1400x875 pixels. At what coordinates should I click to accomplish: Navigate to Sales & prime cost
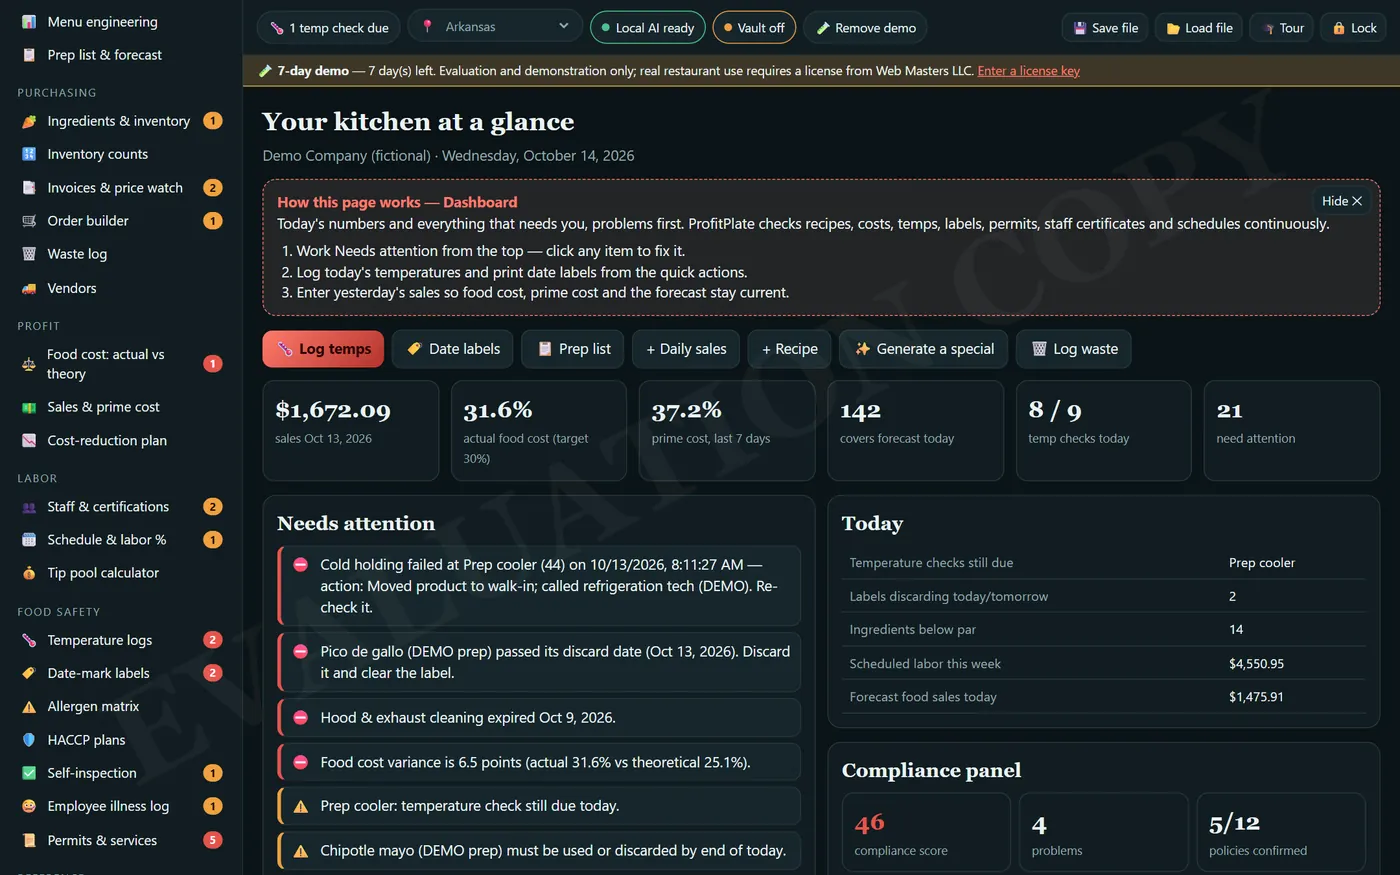[x=121, y=407]
